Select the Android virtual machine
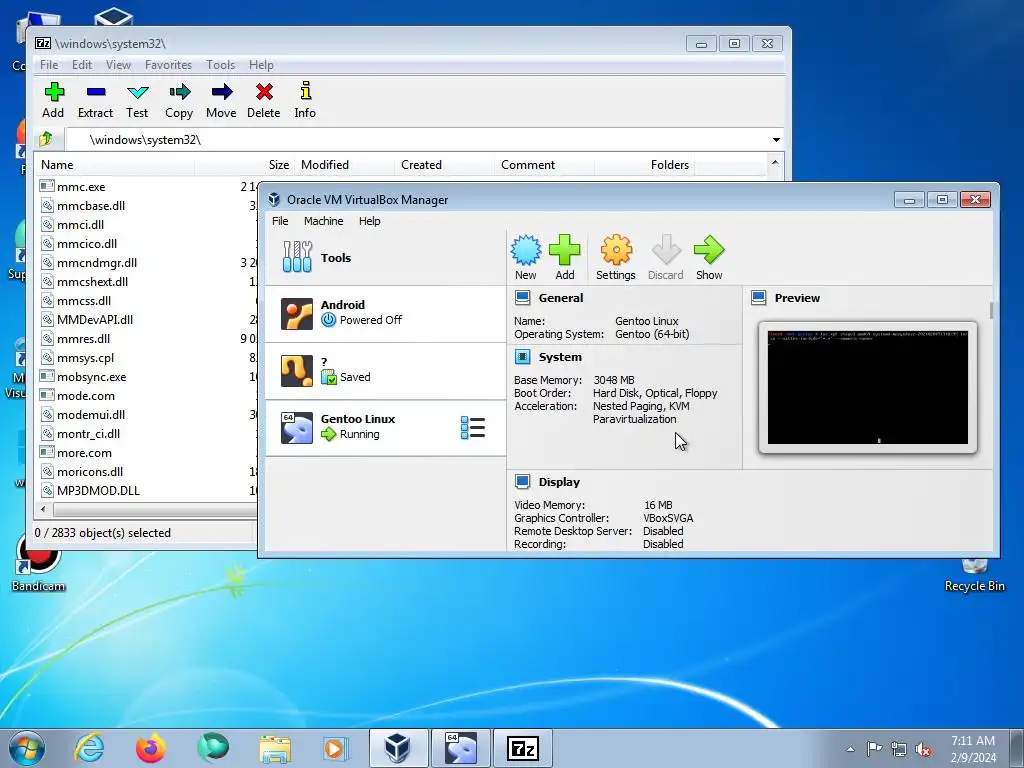The width and height of the screenshot is (1024, 768). 385,313
